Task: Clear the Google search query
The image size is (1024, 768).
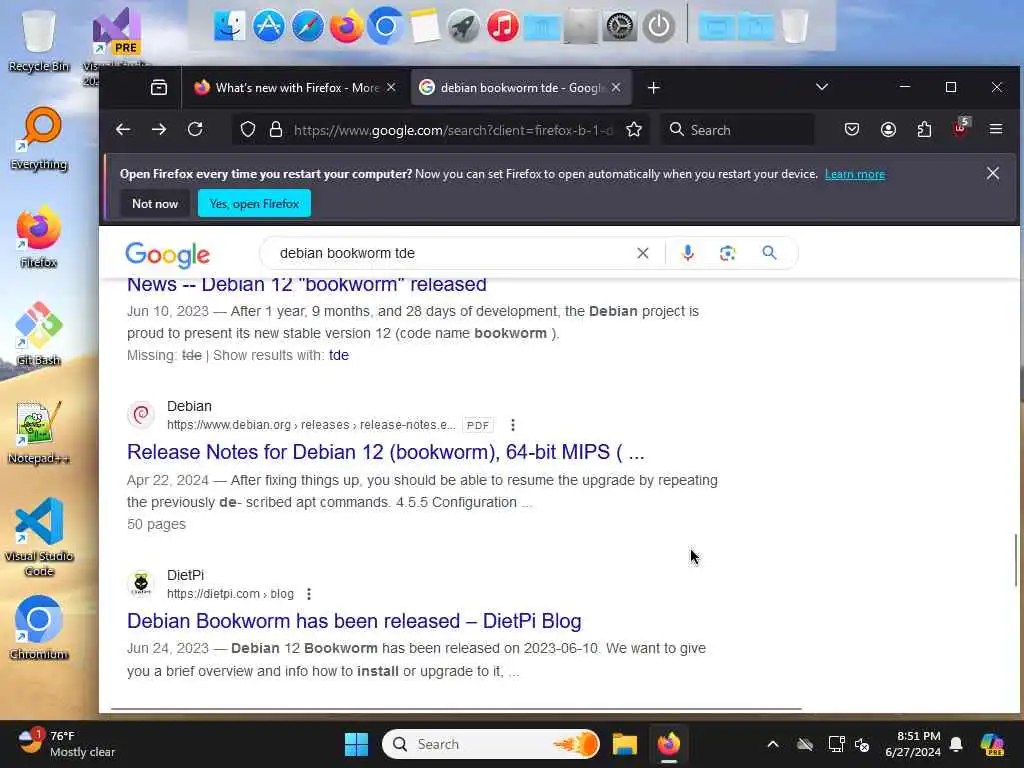Action: [643, 253]
